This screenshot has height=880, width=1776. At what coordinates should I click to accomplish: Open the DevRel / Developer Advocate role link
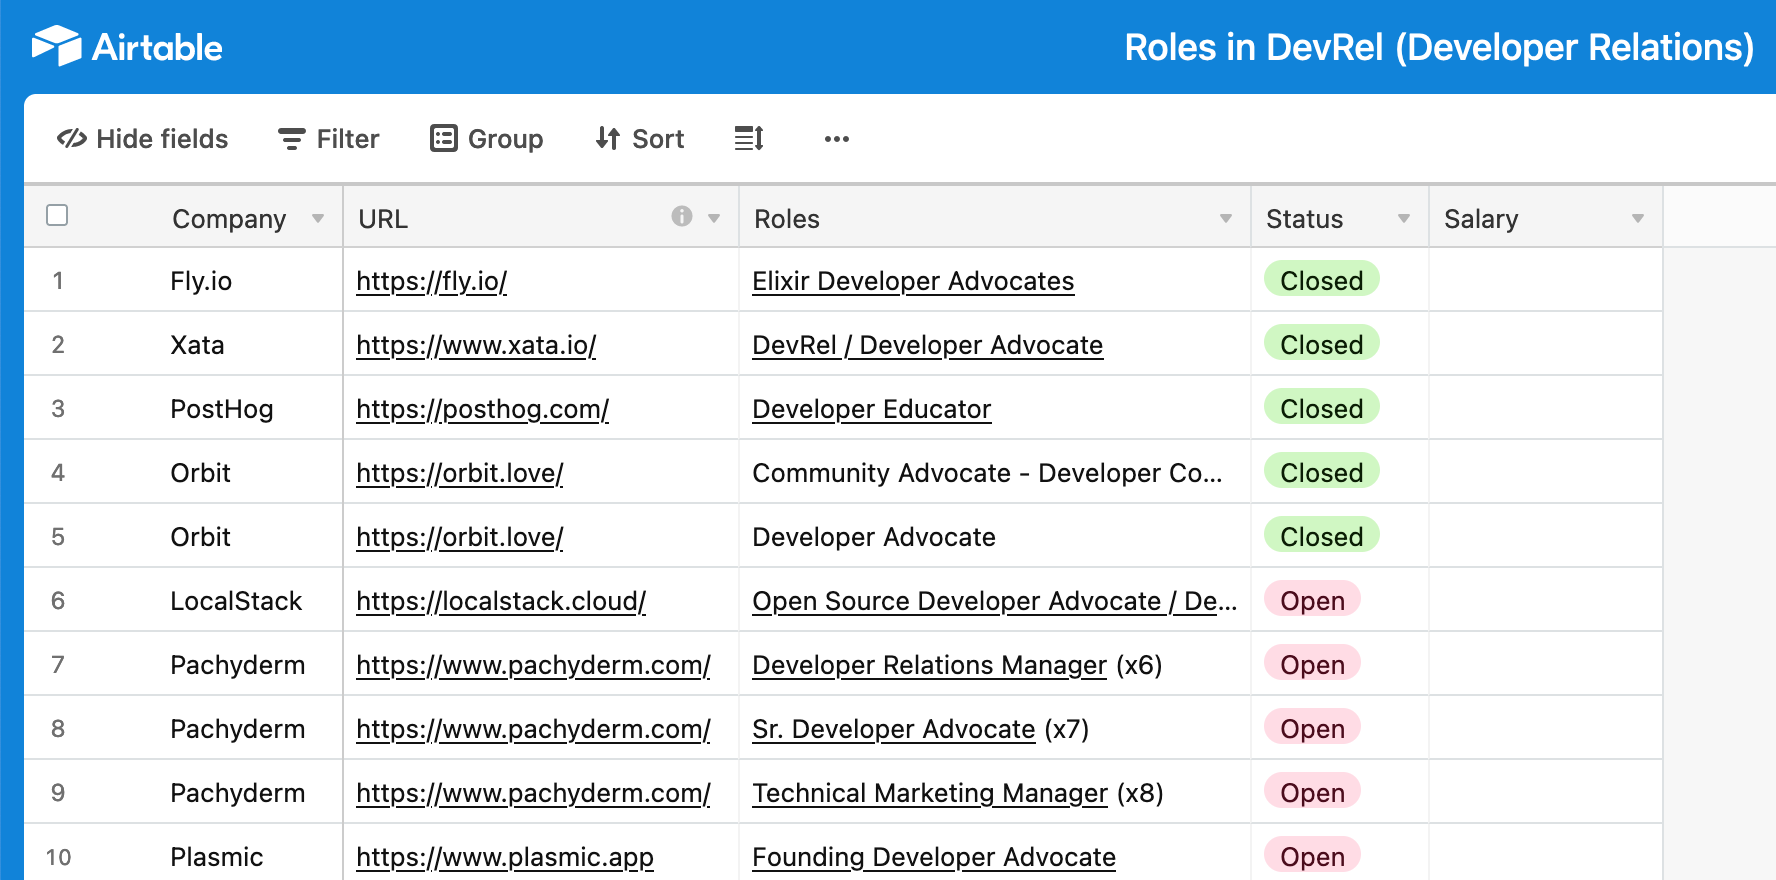928,345
